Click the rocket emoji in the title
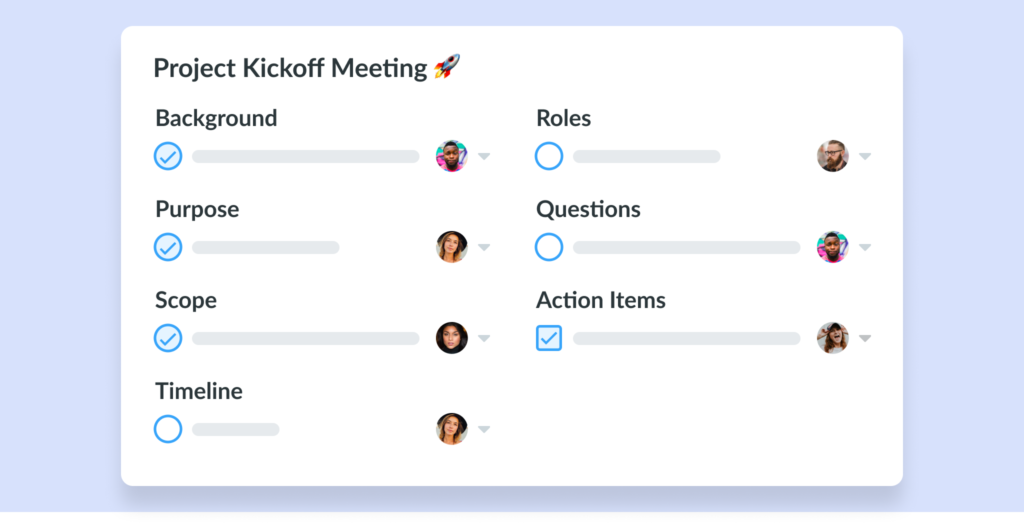Image resolution: width=1024 pixels, height=526 pixels. click(x=447, y=67)
